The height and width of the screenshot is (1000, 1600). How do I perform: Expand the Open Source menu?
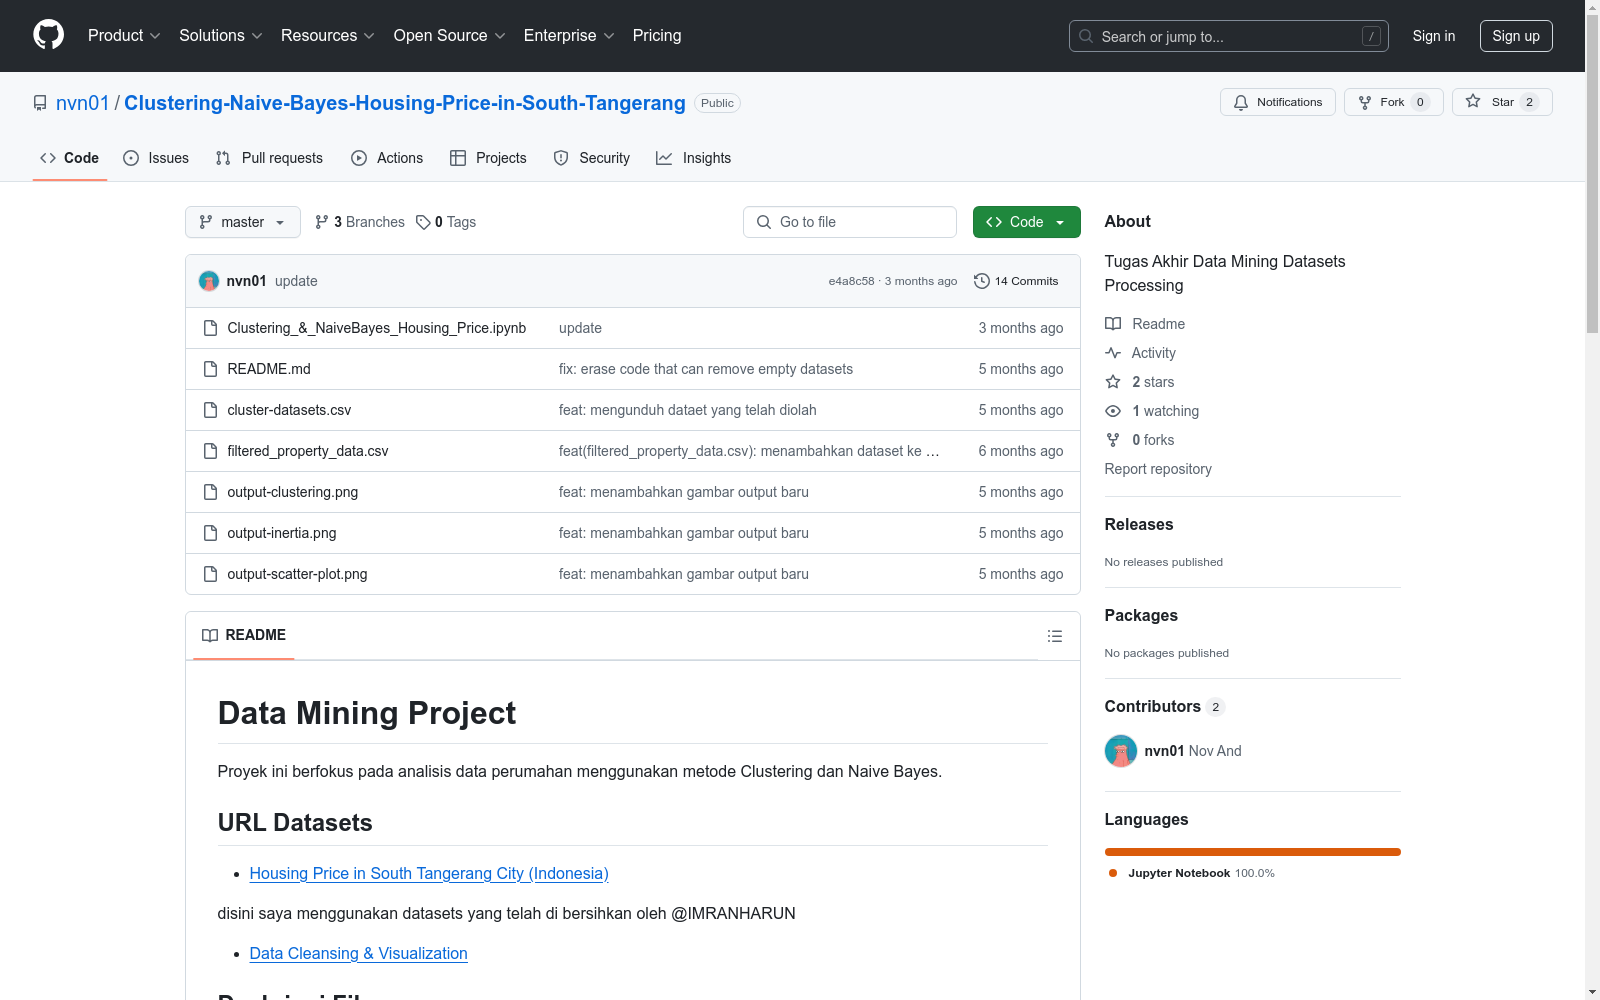(x=450, y=35)
